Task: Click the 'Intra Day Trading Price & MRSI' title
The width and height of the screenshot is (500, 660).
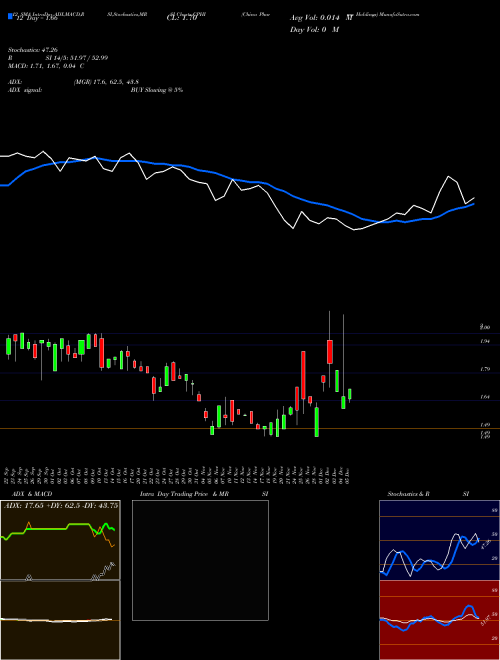Action: coord(204,494)
